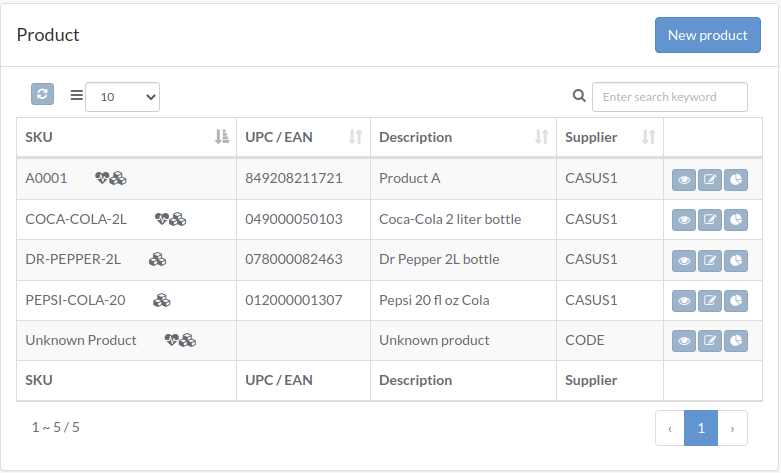Click boxes stock icon next to Unknown Product

pyautogui.click(x=188, y=340)
